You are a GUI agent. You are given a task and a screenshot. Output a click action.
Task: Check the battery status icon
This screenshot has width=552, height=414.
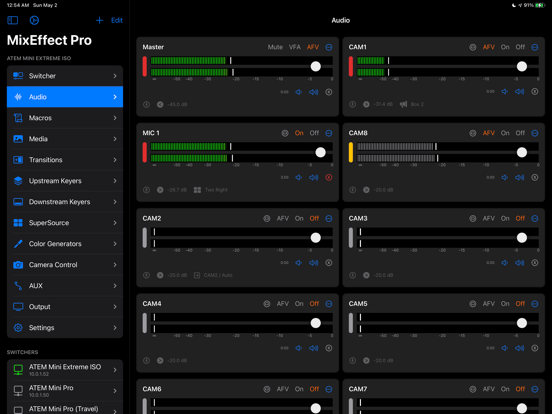(540, 5)
